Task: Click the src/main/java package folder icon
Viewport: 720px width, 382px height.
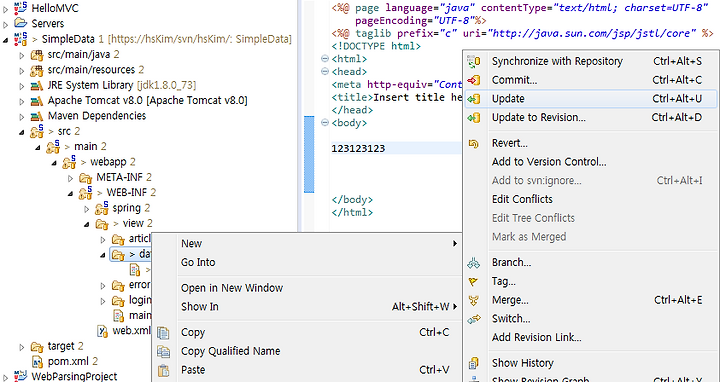Action: click(x=37, y=55)
